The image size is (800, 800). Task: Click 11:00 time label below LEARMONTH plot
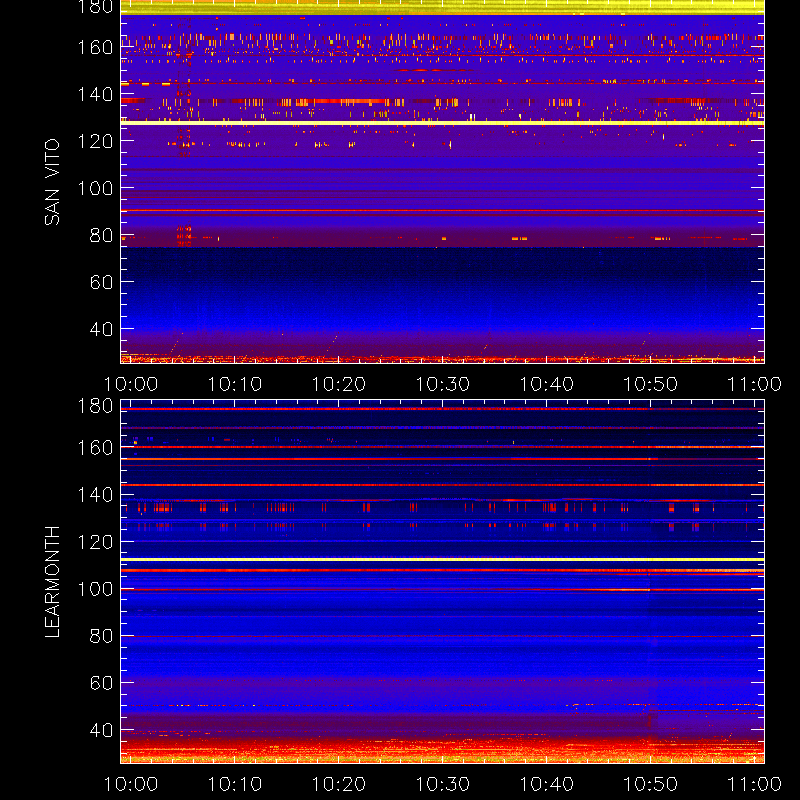754,784
